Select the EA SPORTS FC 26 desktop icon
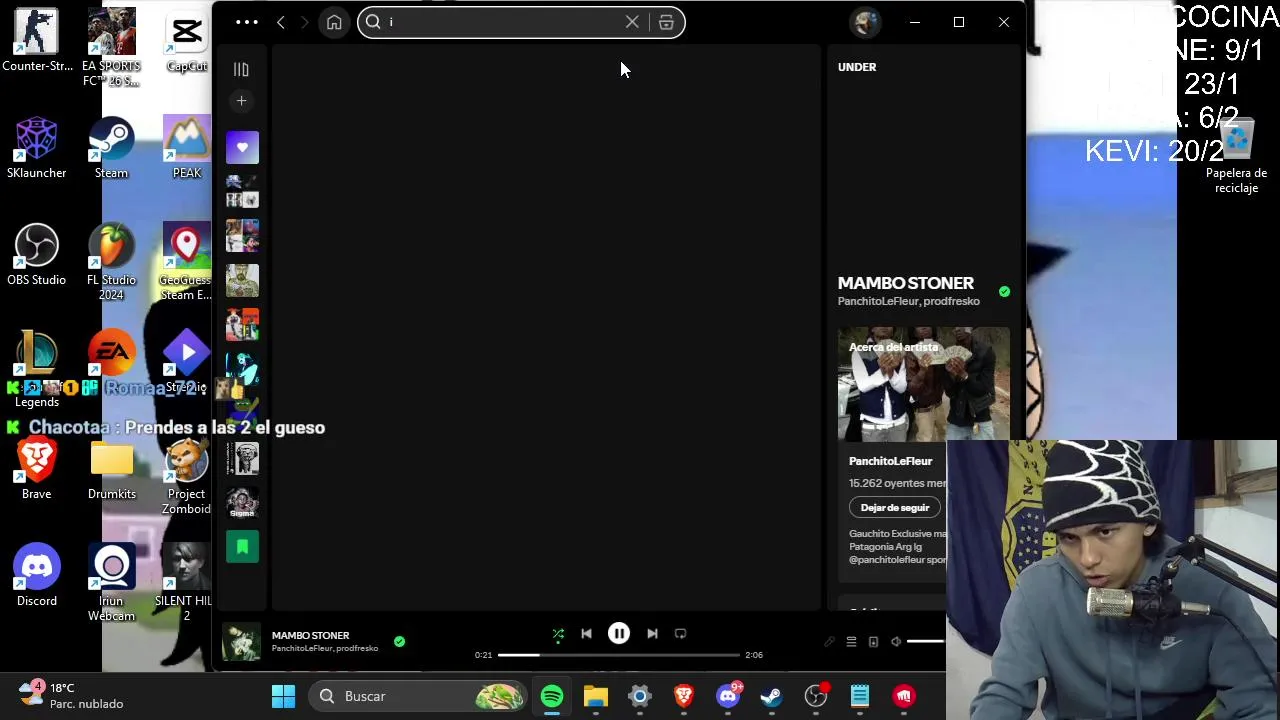The height and width of the screenshot is (720, 1280). [111, 48]
